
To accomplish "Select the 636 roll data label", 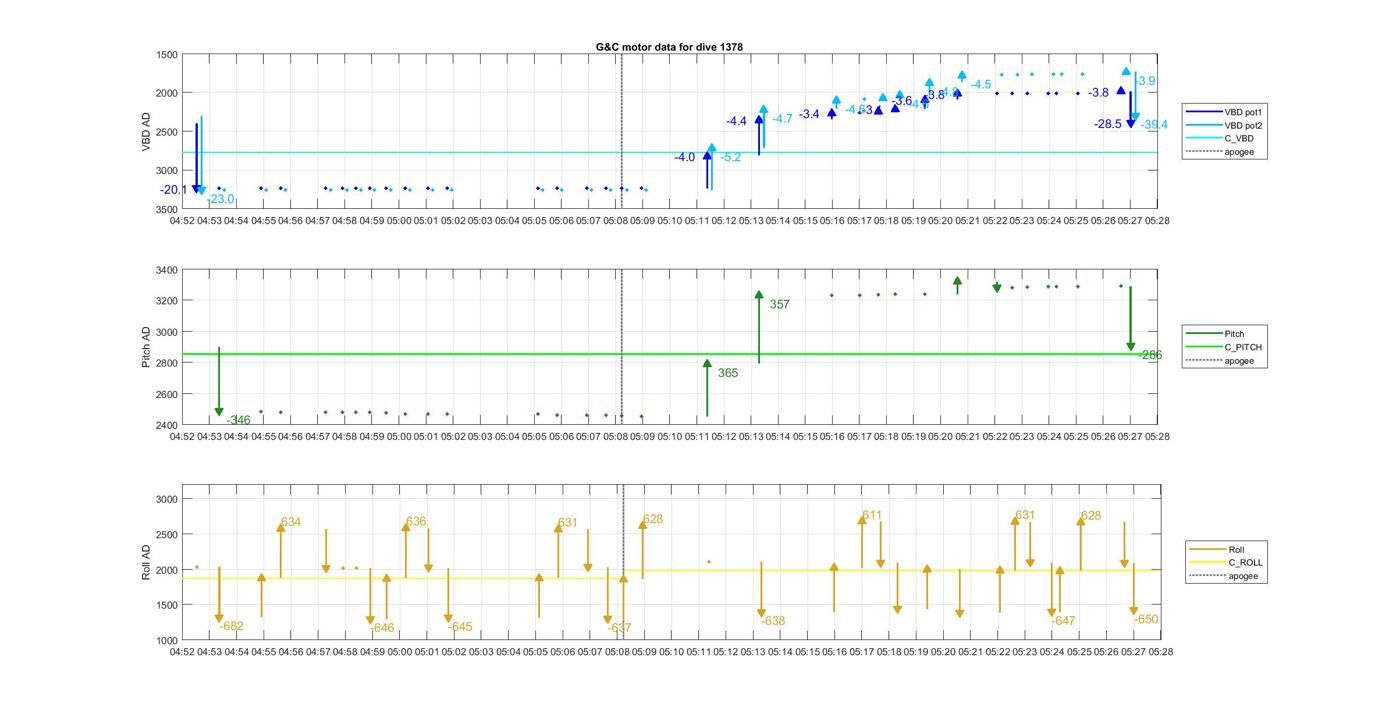I will pos(416,522).
